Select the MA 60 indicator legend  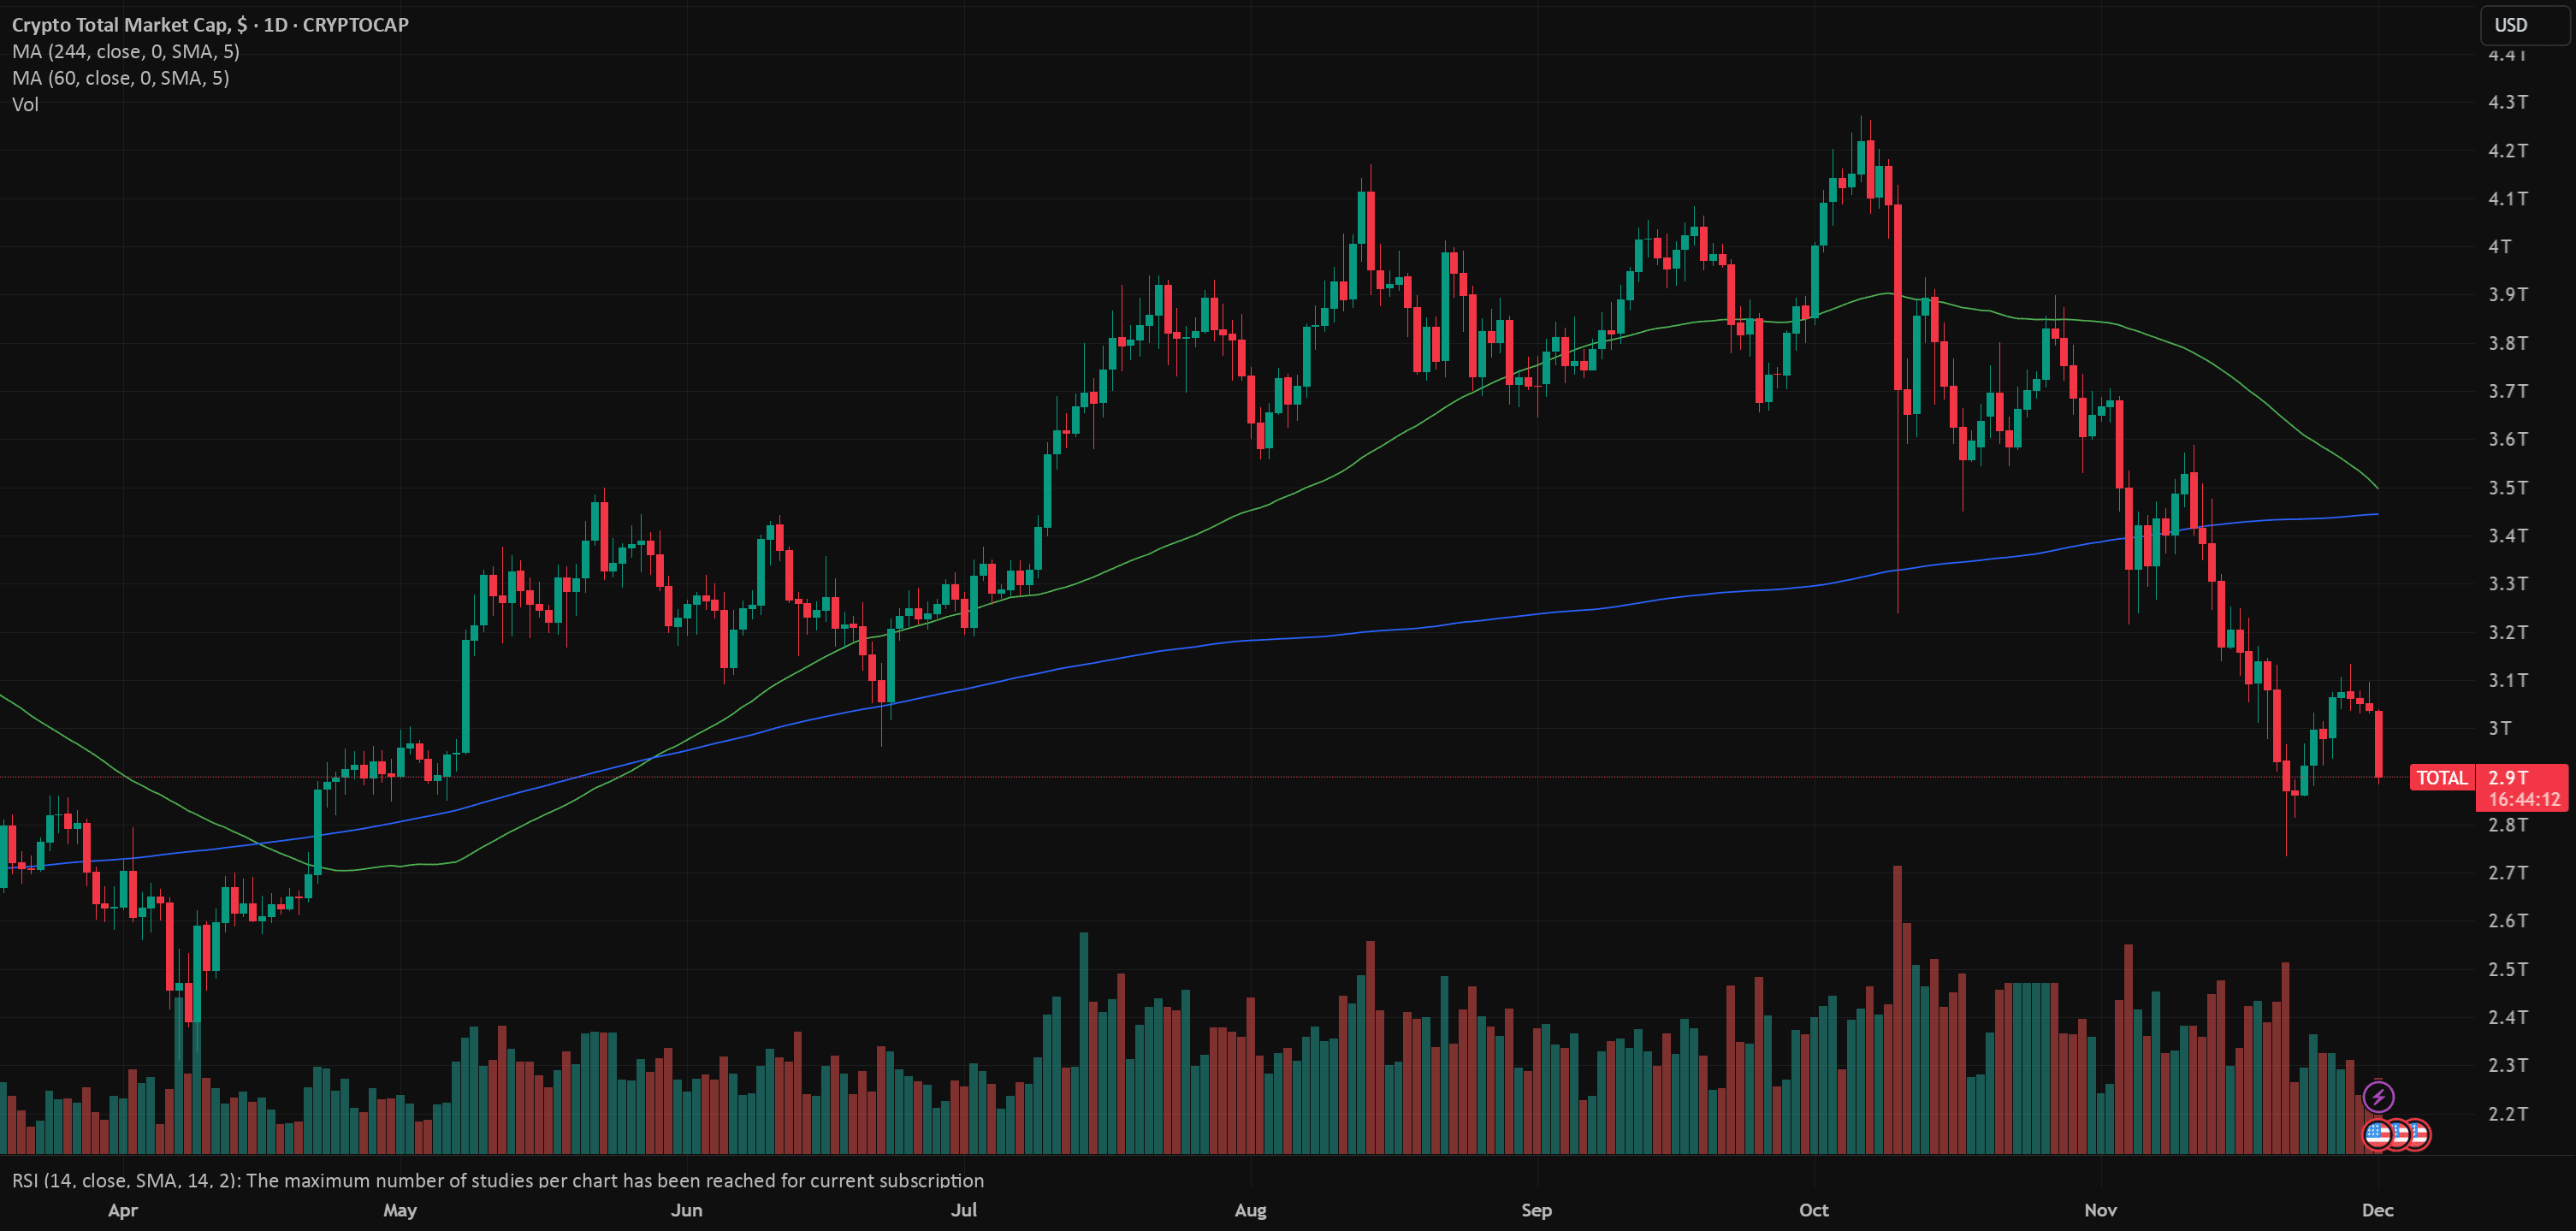[121, 78]
